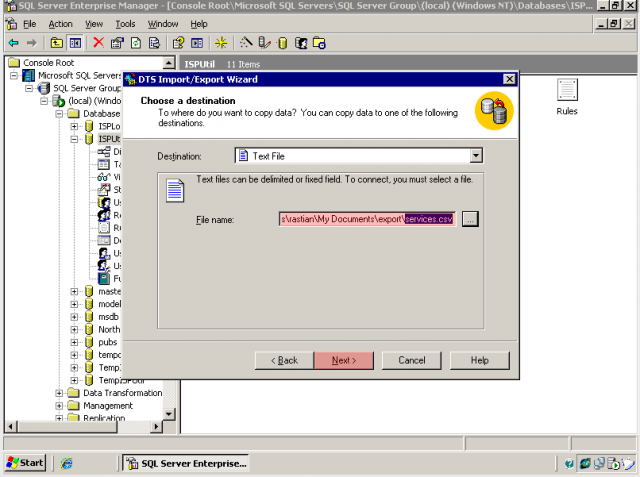
Task: Collapse the Microsoft SQL Servers node
Action: [15, 76]
